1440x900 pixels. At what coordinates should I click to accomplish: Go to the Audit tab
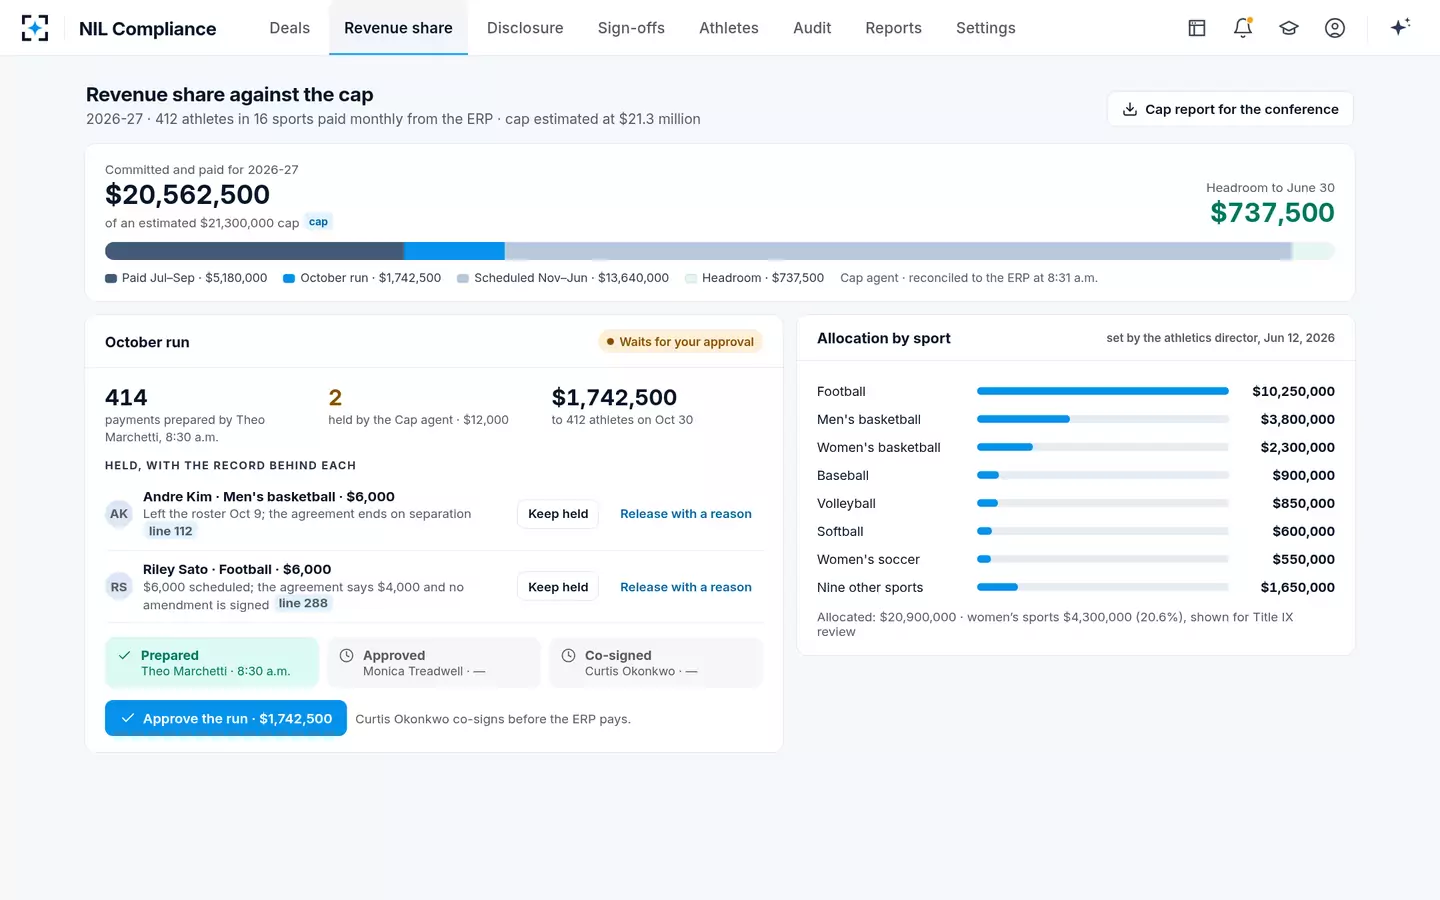click(812, 28)
